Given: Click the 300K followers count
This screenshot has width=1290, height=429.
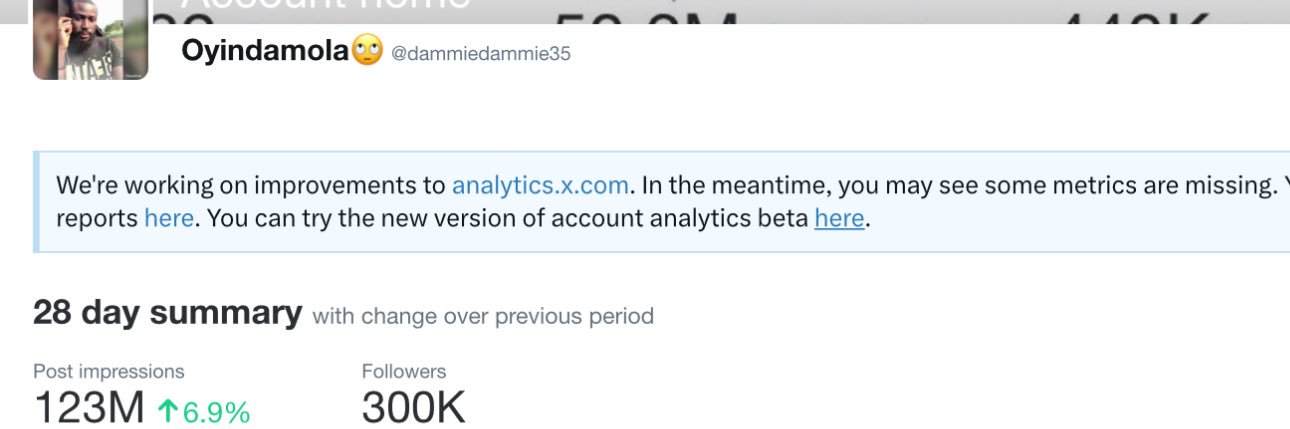Looking at the screenshot, I should click(413, 409).
